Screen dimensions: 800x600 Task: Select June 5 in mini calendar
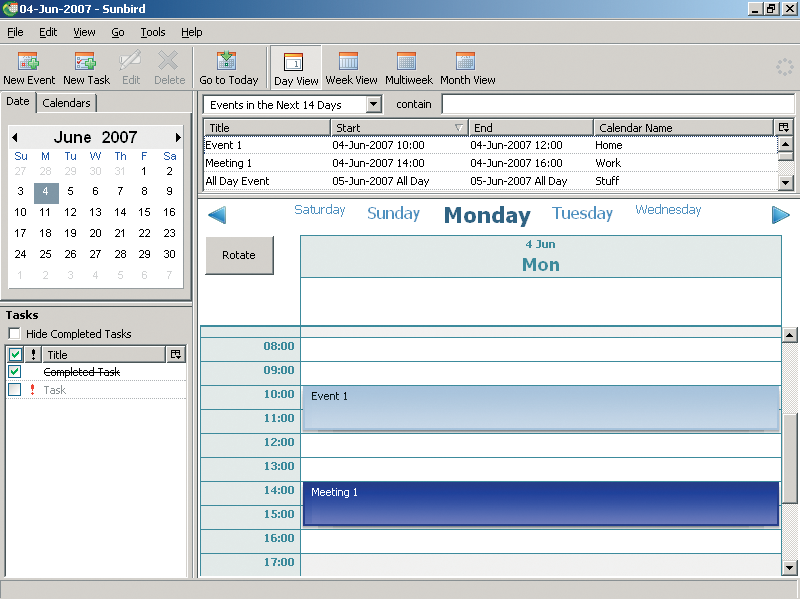coord(70,191)
